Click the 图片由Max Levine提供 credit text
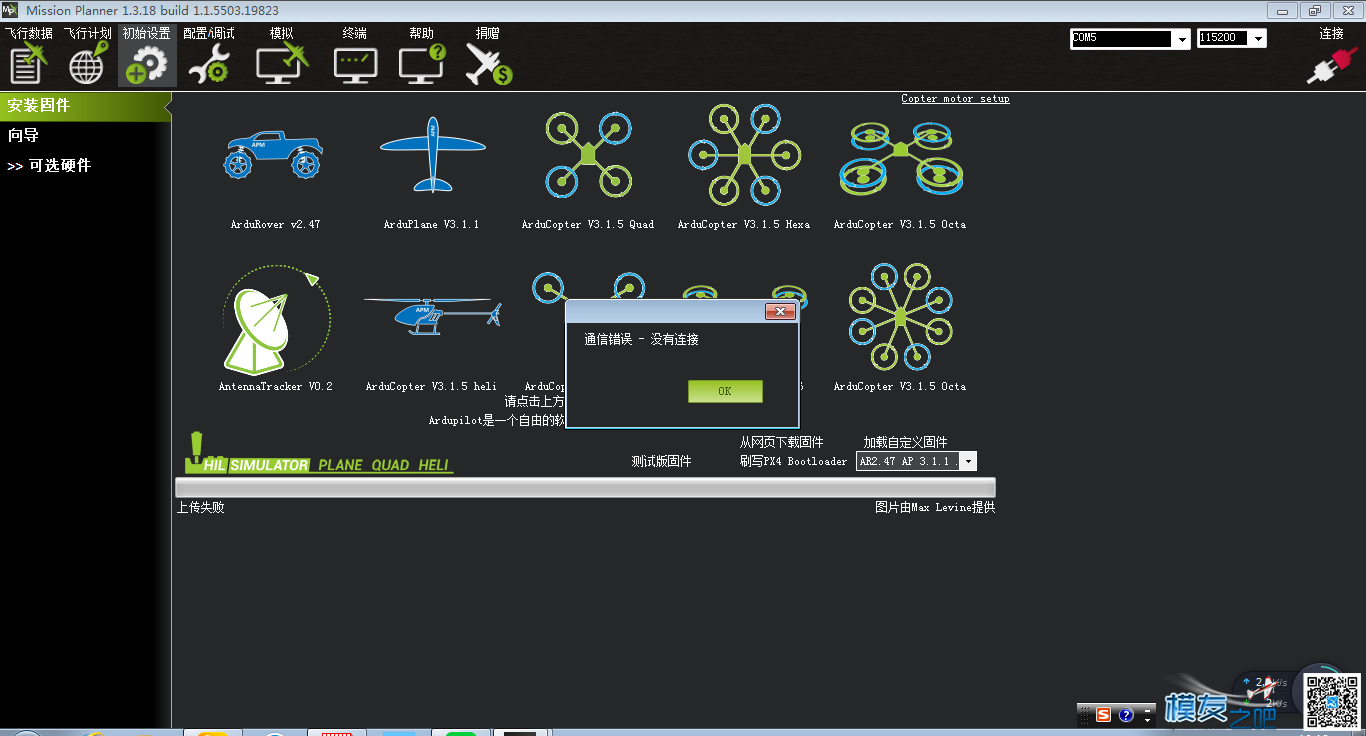This screenshot has width=1366, height=736. (935, 507)
